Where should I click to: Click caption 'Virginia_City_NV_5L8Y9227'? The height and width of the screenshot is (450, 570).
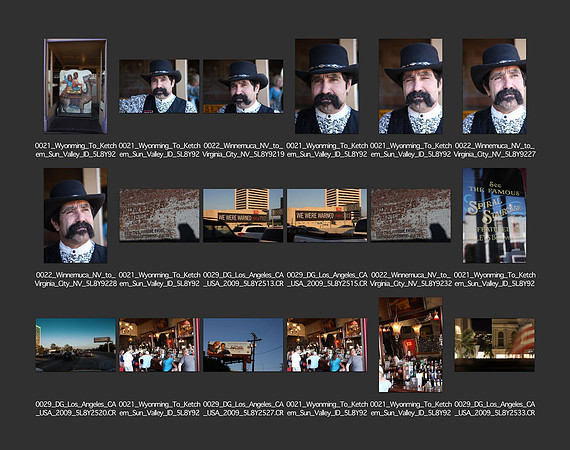coord(494,154)
